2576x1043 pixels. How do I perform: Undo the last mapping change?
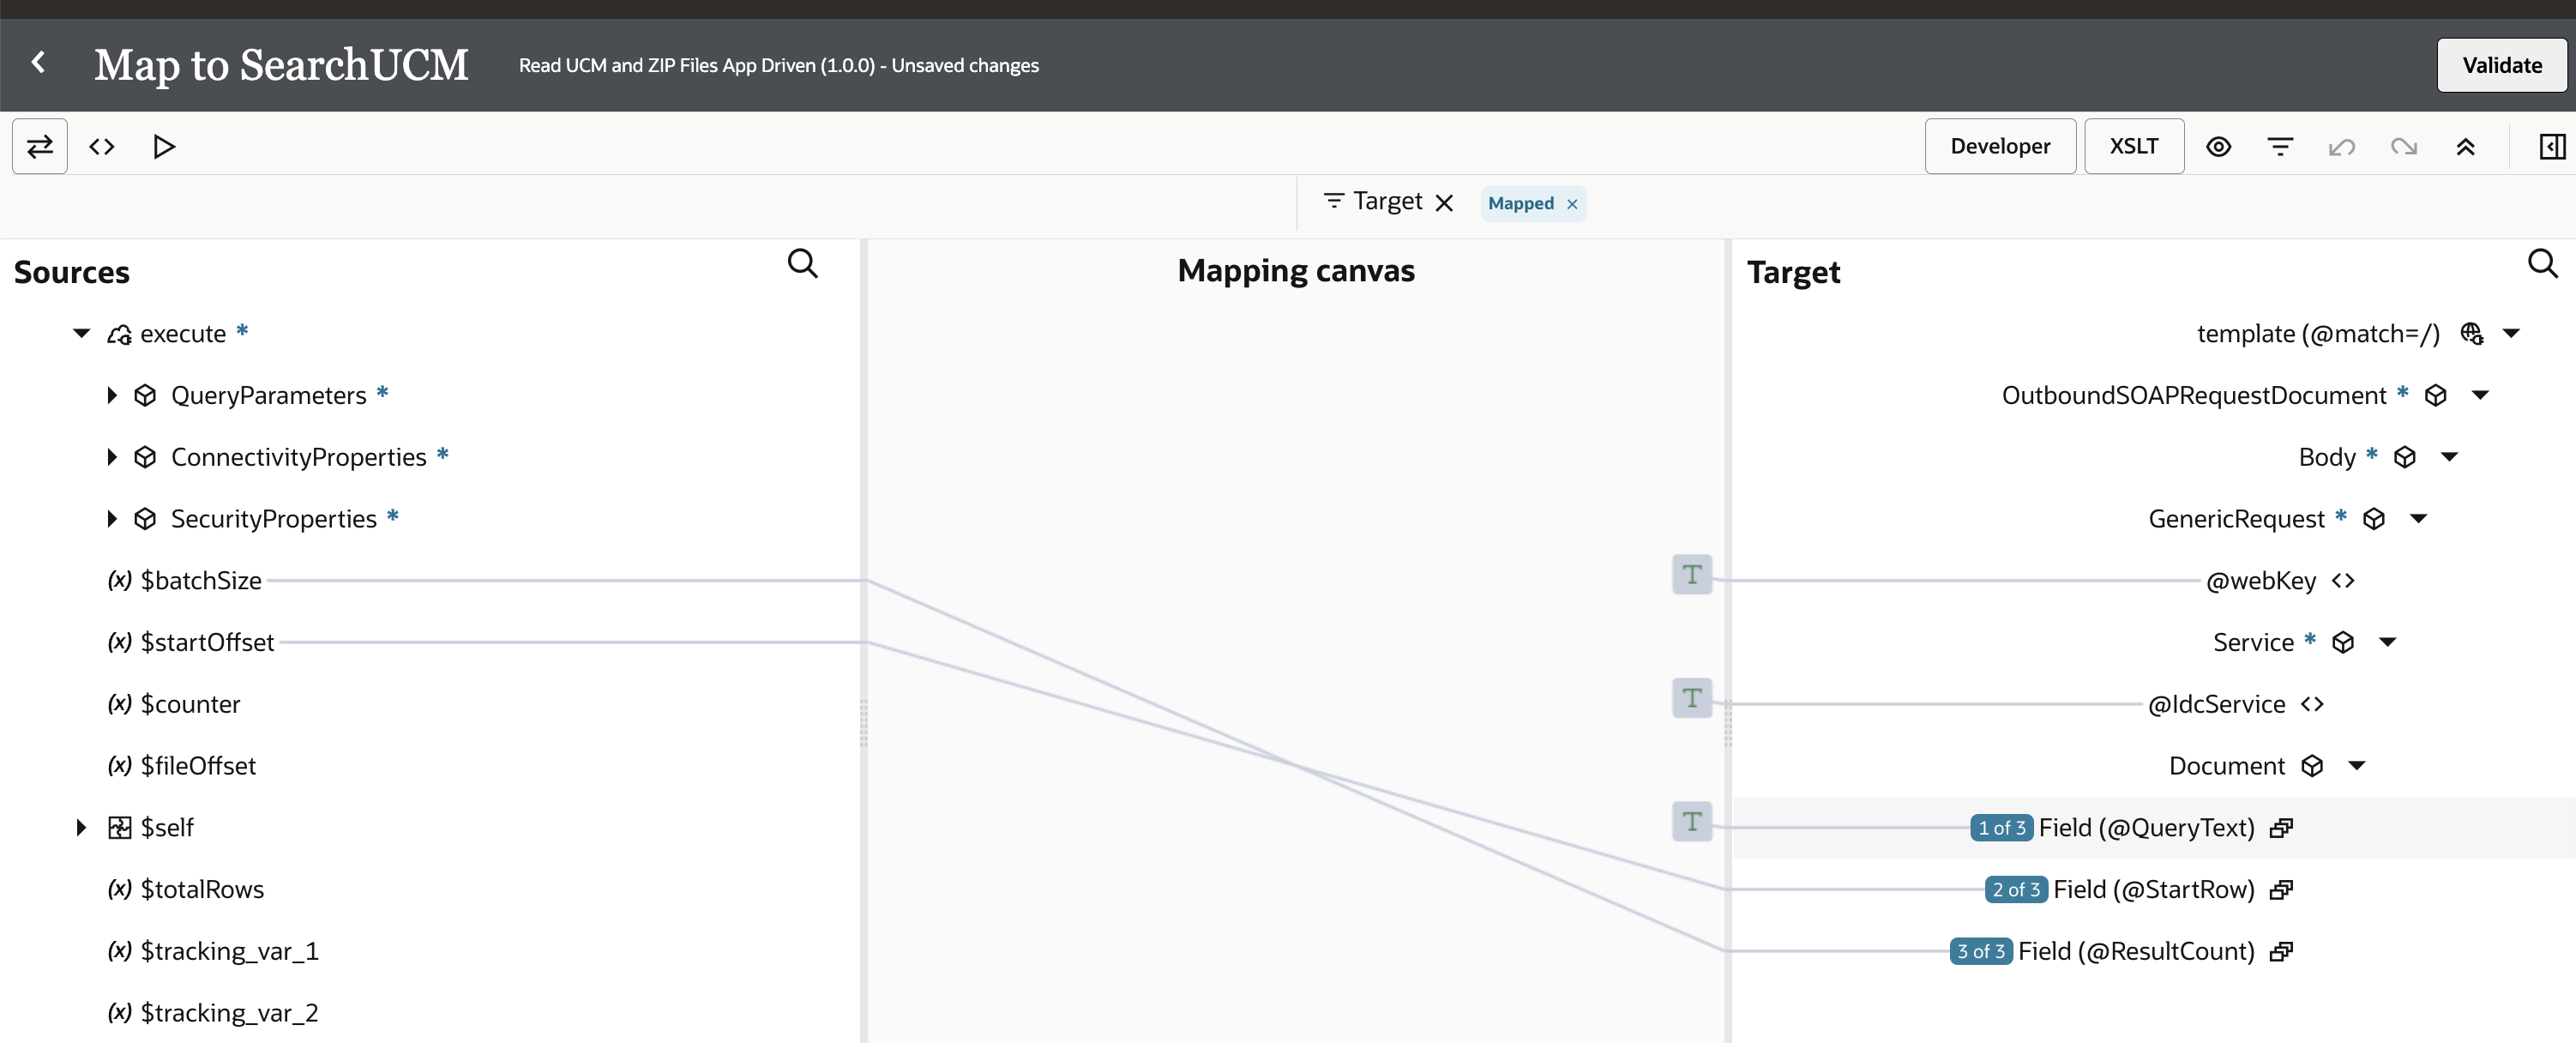point(2343,146)
